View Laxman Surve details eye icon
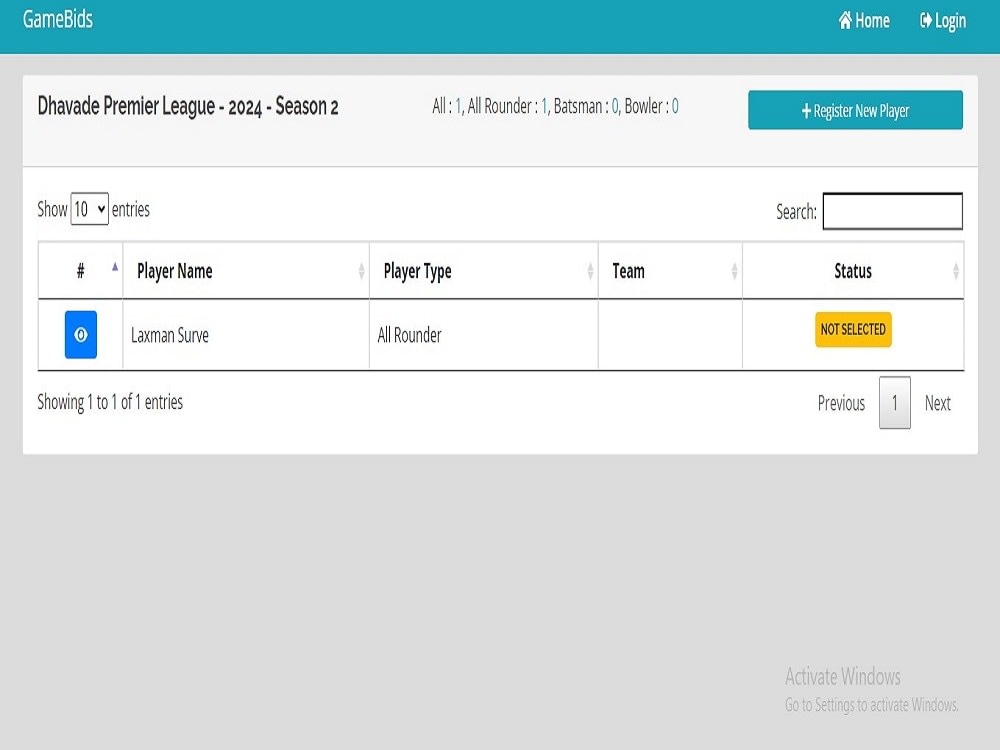1000x750 pixels. [81, 335]
